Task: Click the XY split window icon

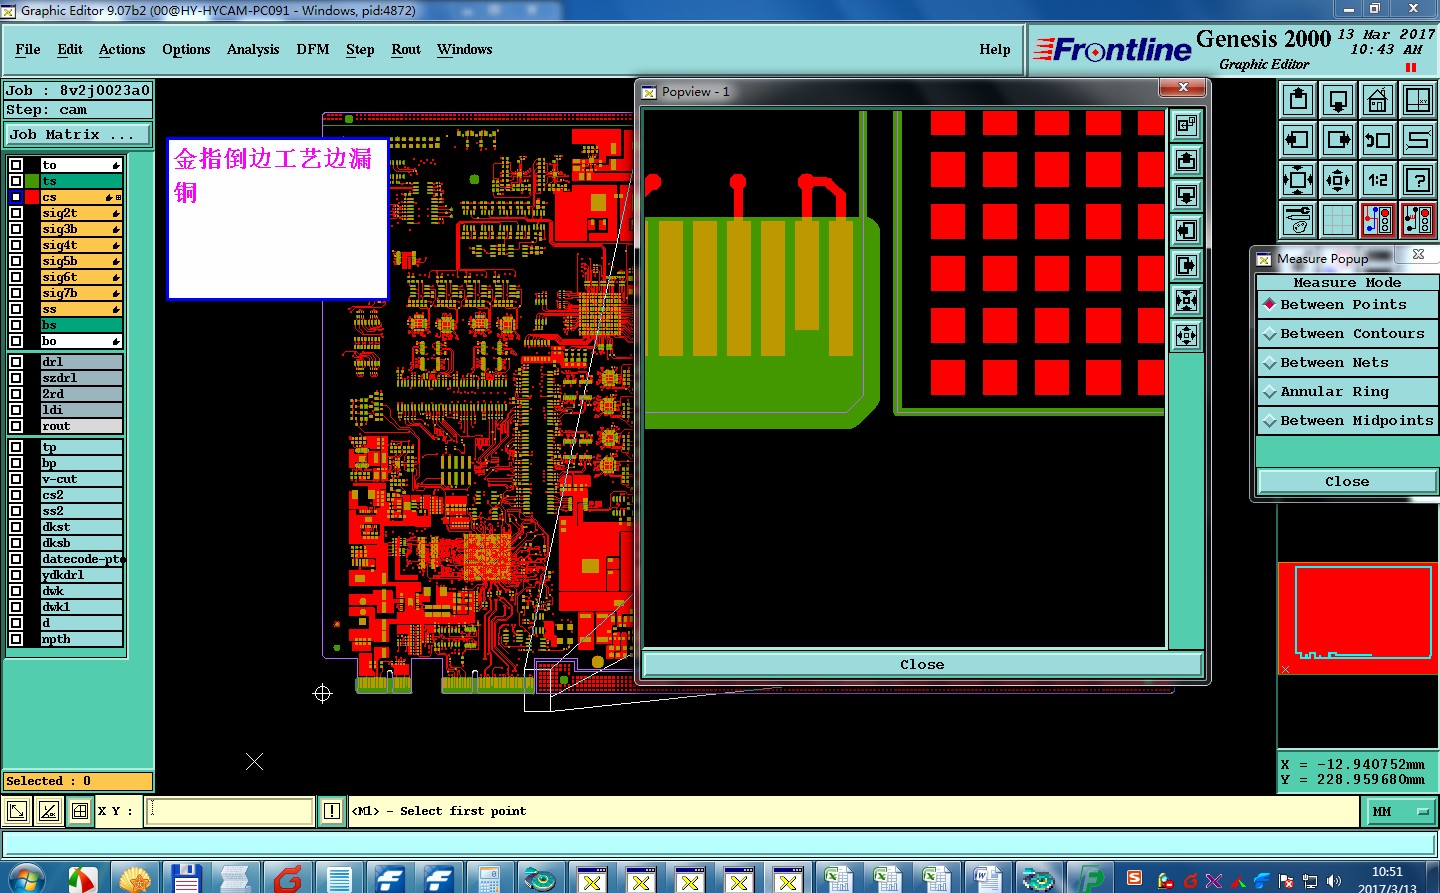Action: pos(1418,100)
